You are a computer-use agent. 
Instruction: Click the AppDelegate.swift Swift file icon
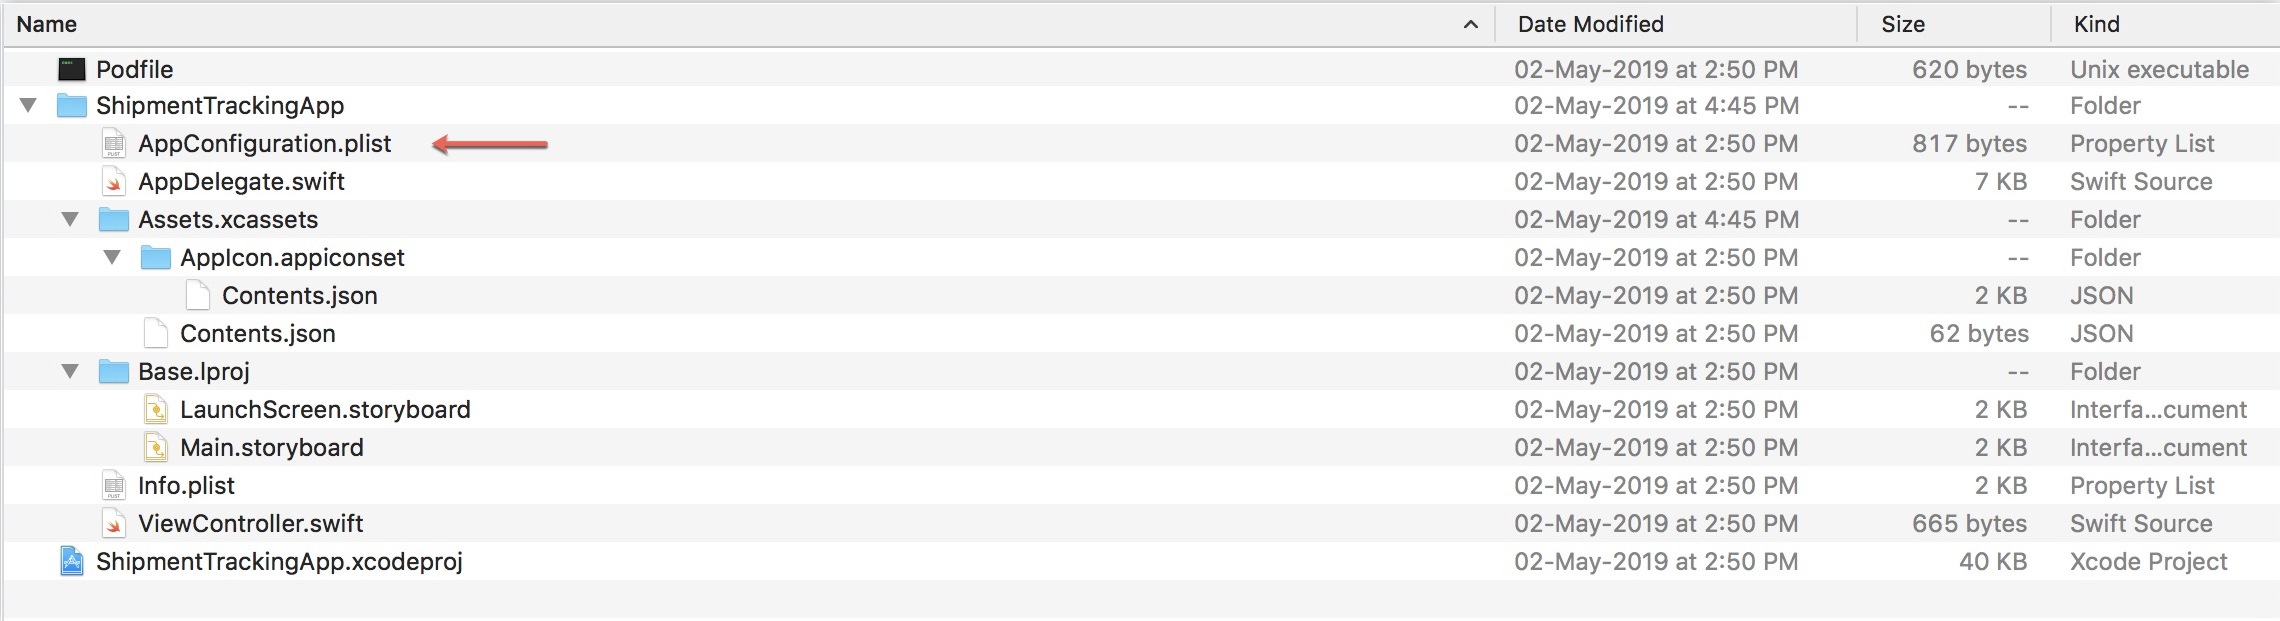click(114, 182)
